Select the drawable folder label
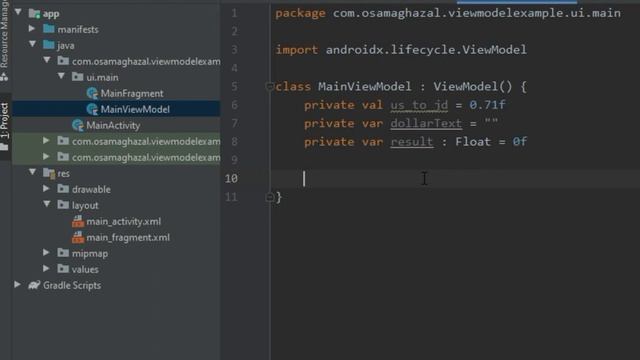The height and width of the screenshot is (360, 640). click(x=91, y=189)
